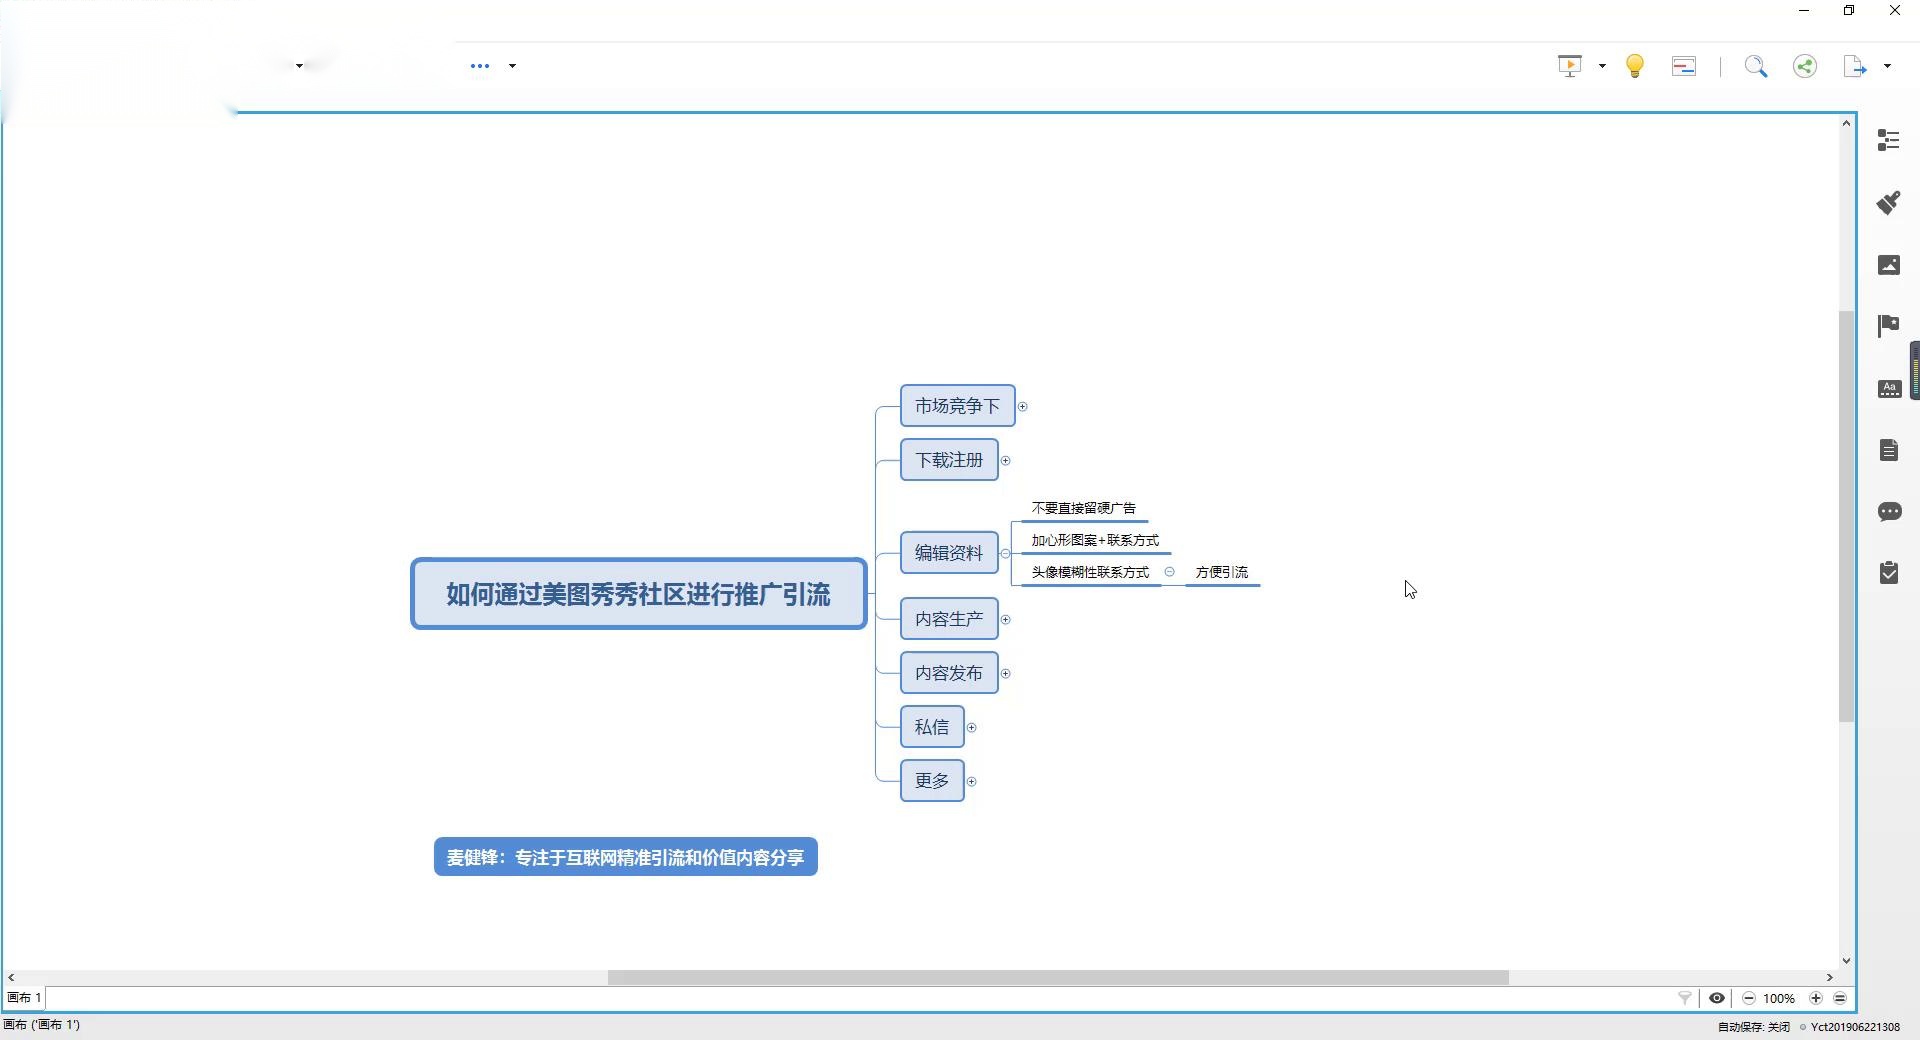Expand the 市场竞争下 topic
Viewport: 1920px width, 1040px height.
(x=1022, y=406)
